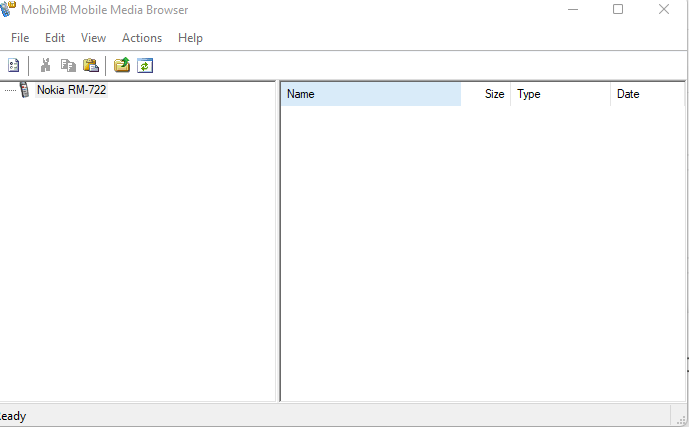Click the Copy toolbar icon
The image size is (689, 427).
(68, 65)
